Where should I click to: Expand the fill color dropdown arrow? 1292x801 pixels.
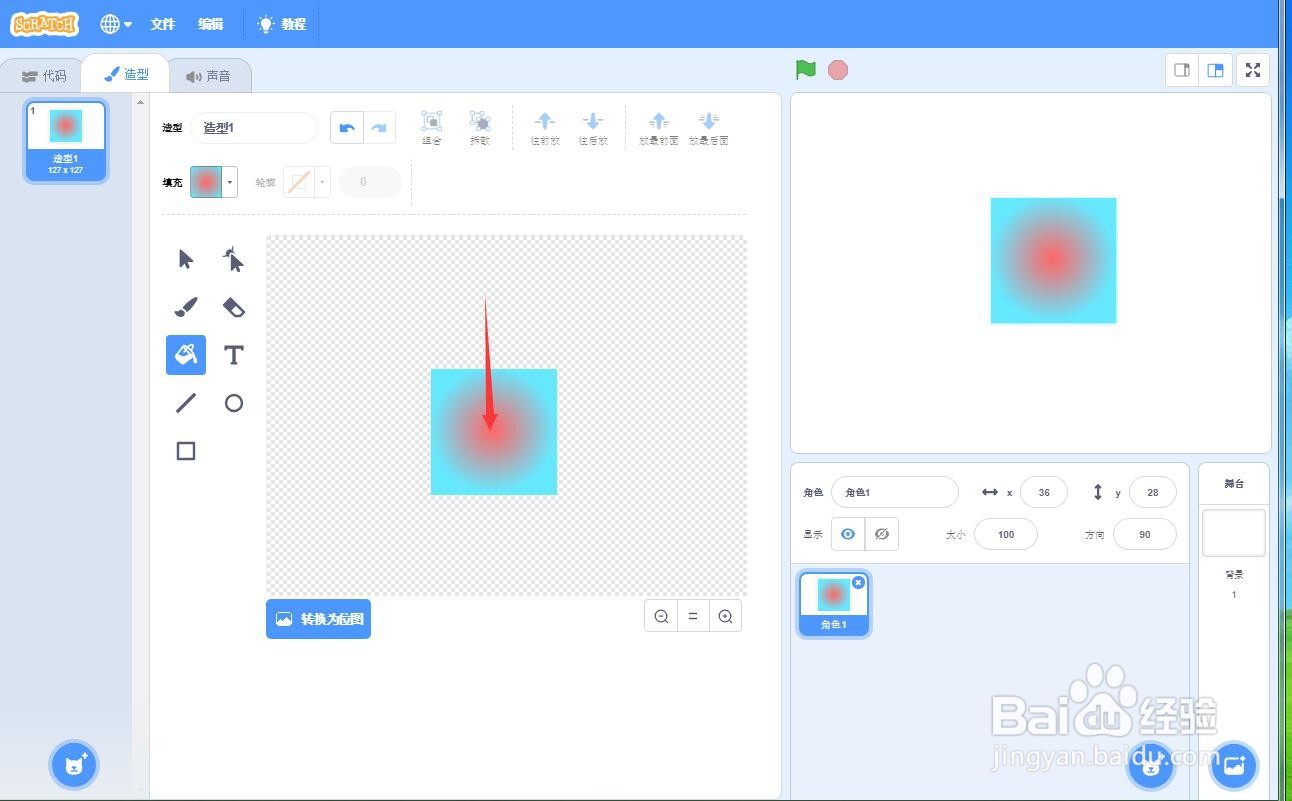point(230,182)
